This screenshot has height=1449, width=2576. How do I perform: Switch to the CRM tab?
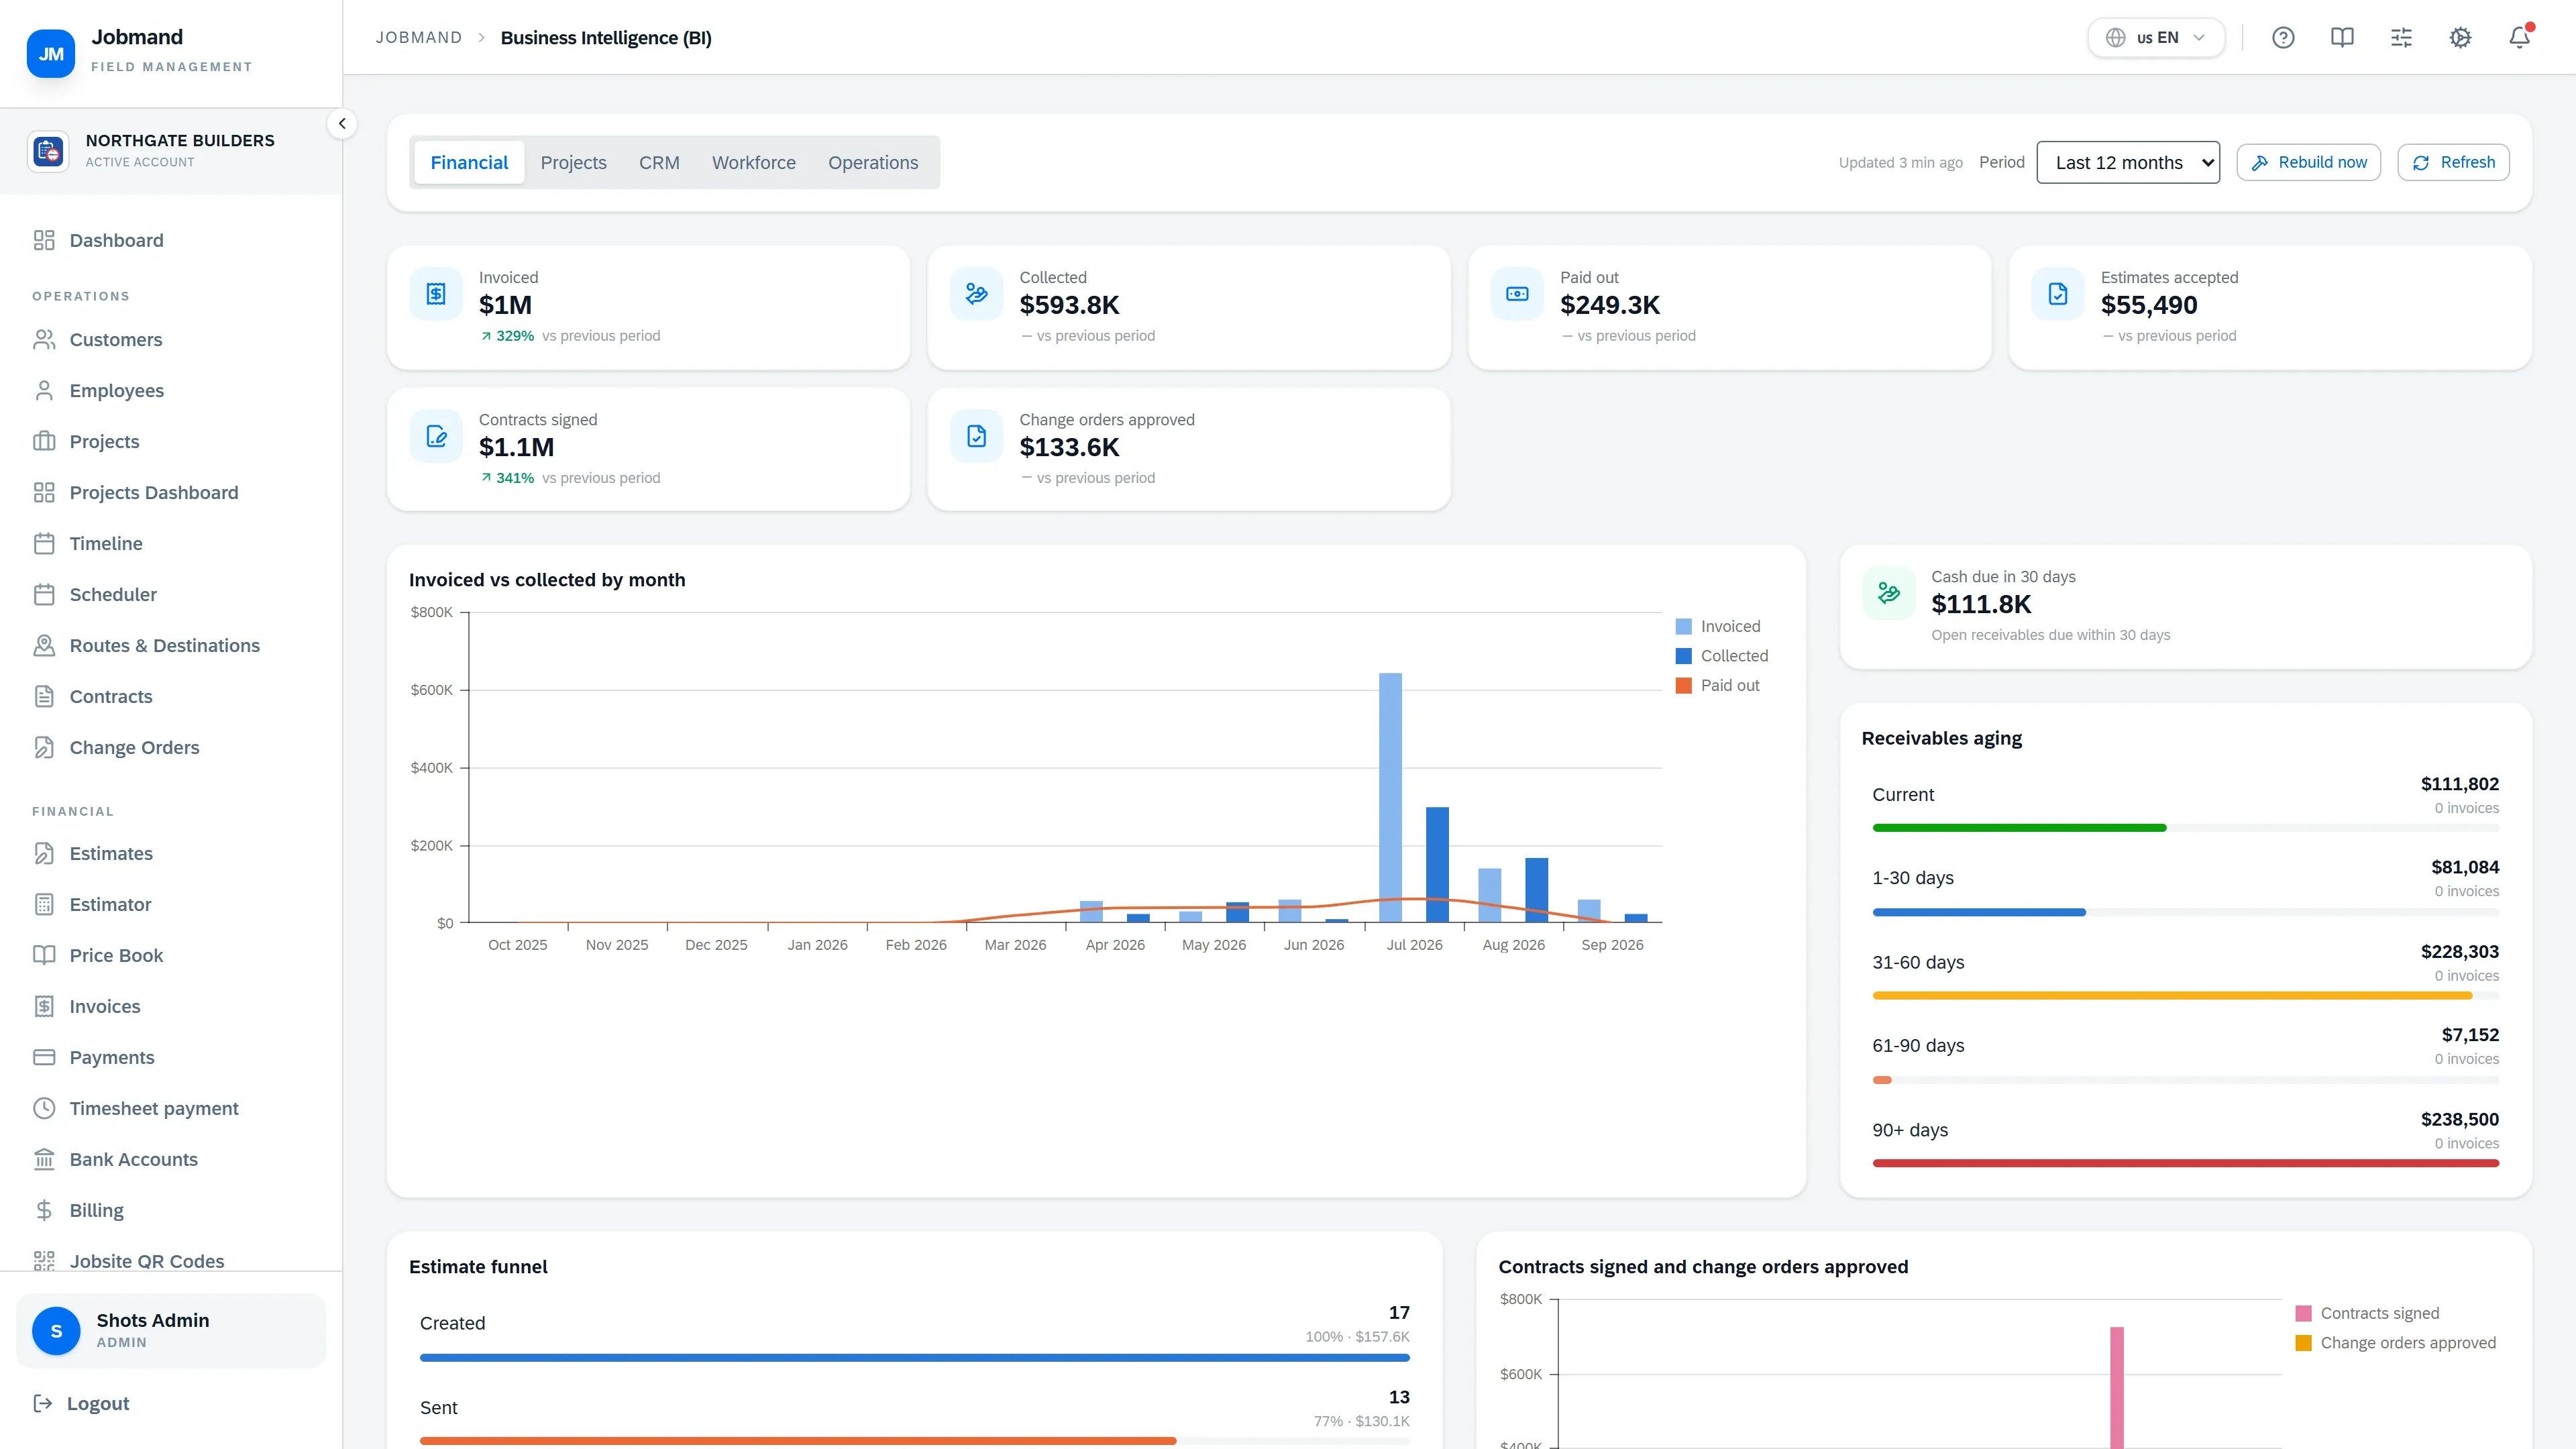659,162
